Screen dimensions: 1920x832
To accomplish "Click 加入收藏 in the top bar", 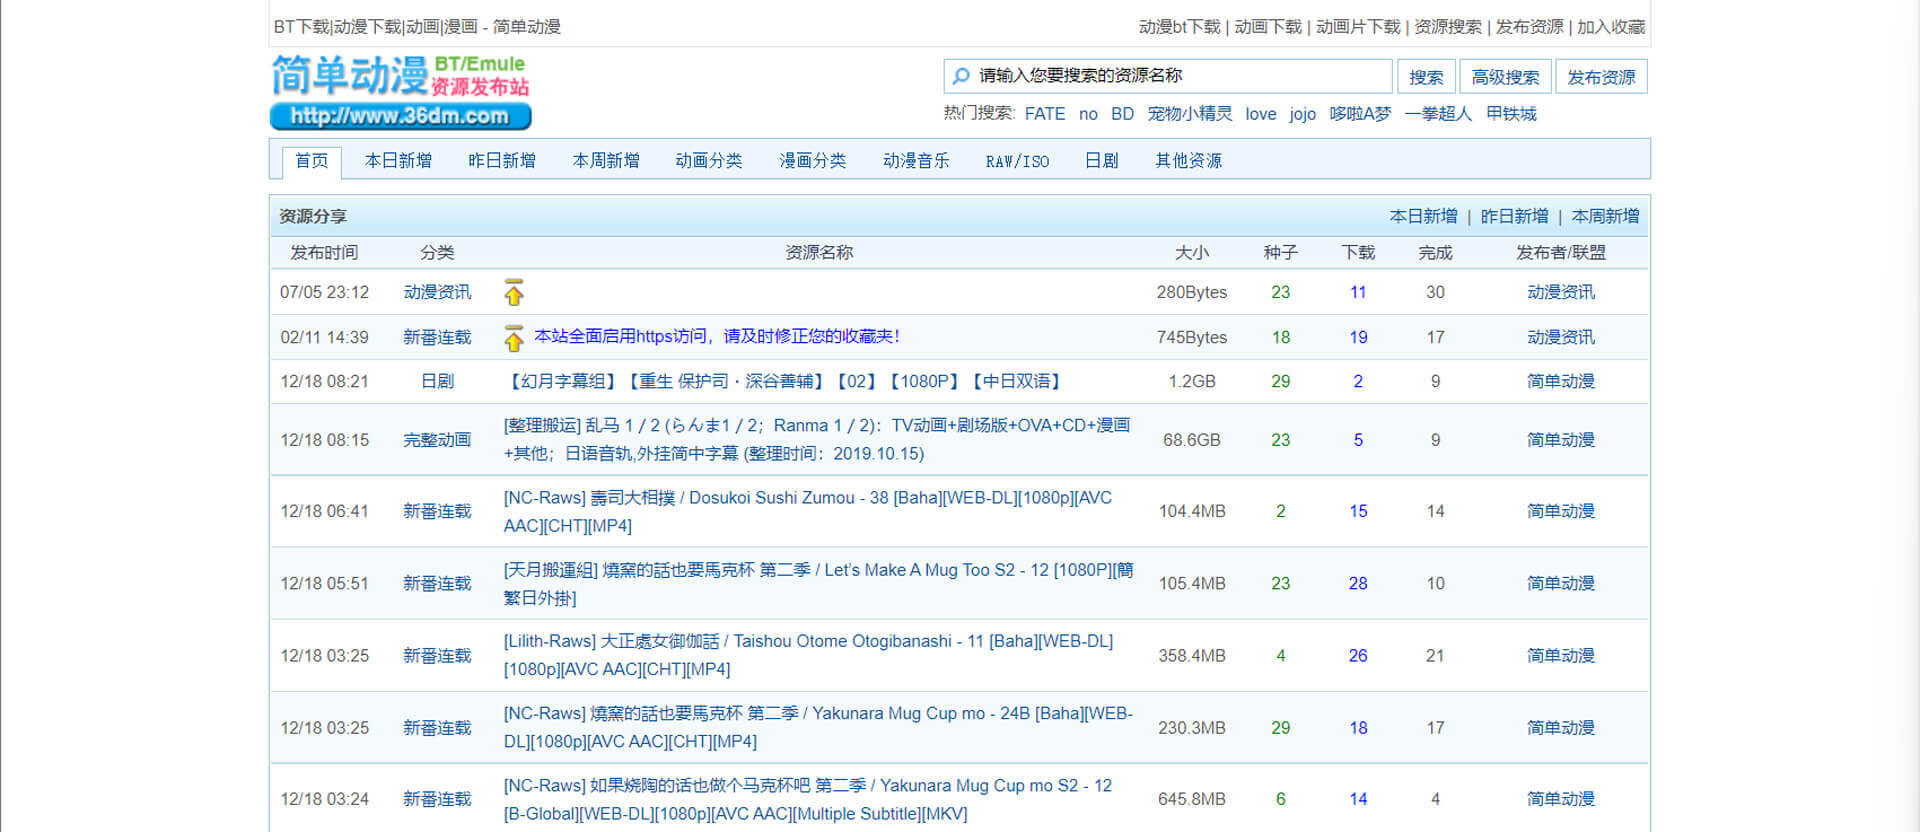I will pos(1611,27).
